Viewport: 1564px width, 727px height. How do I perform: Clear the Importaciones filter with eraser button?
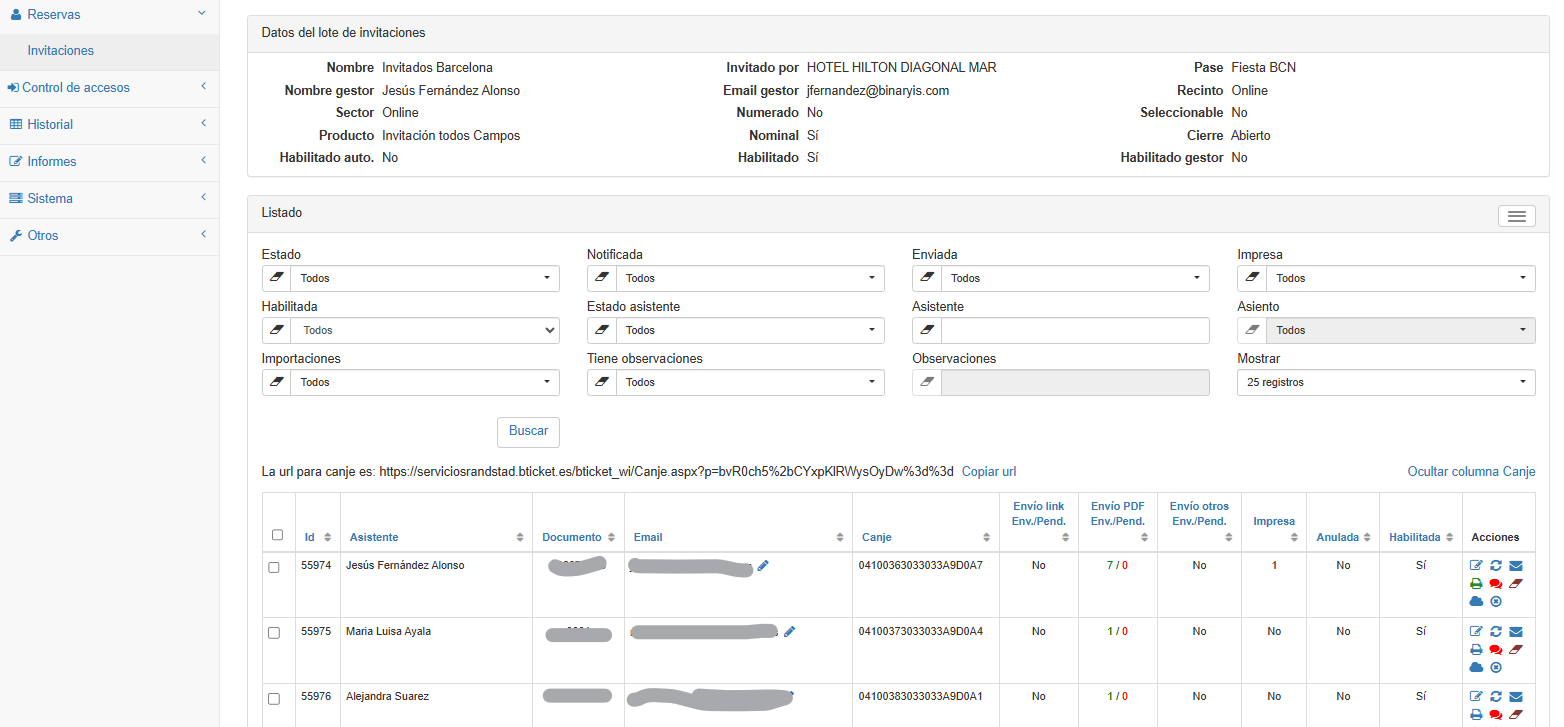pyautogui.click(x=277, y=382)
